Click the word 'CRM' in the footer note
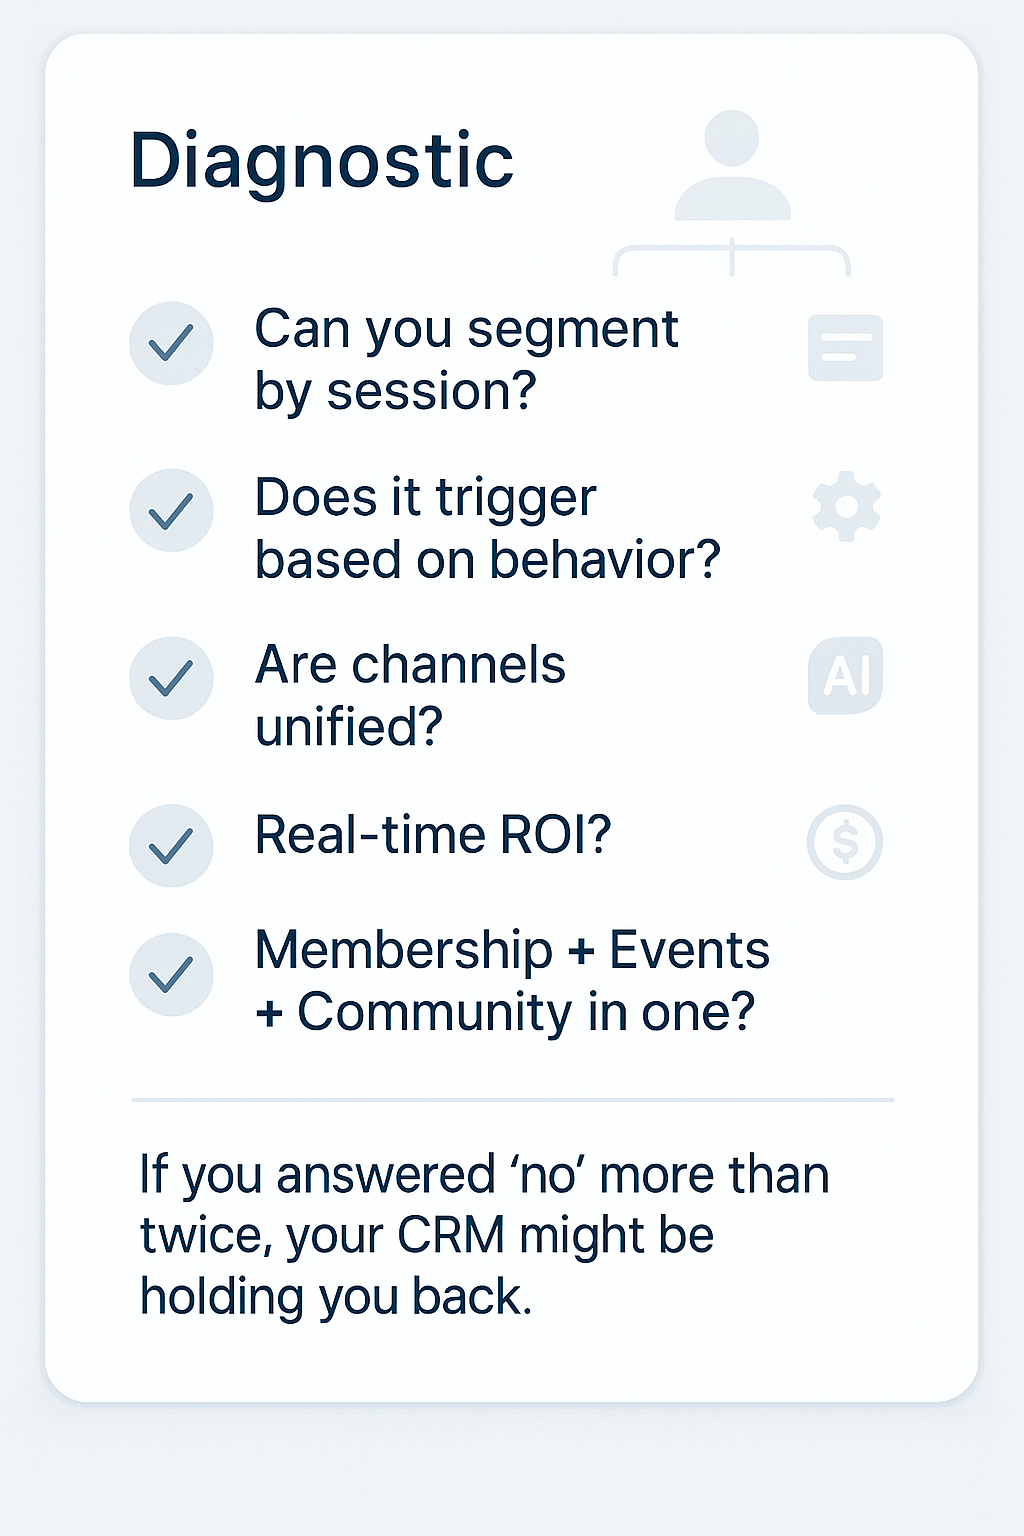This screenshot has width=1024, height=1536. point(451,1235)
